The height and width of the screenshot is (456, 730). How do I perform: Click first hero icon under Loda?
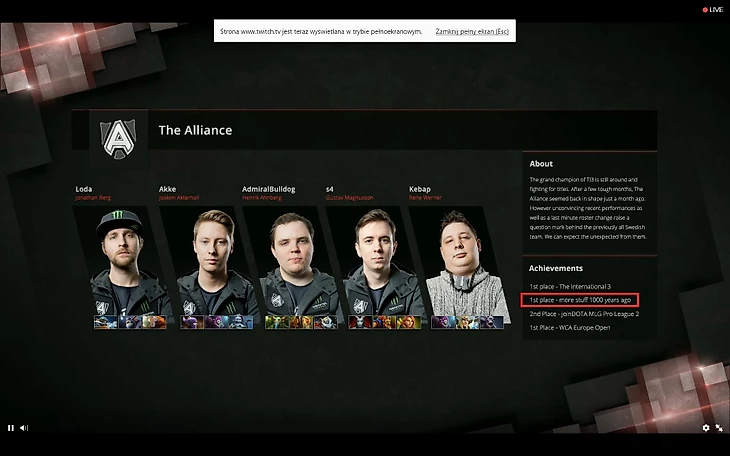(106, 322)
